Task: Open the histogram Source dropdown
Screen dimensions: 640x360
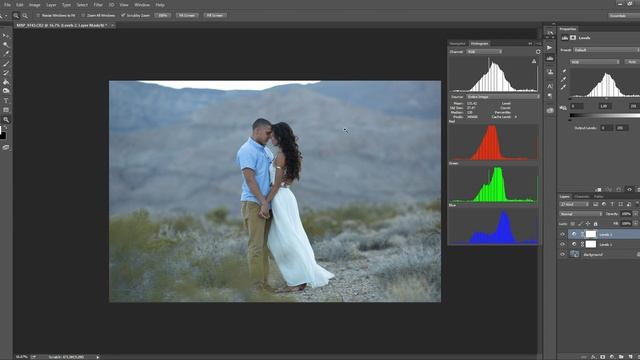Action: click(503, 97)
